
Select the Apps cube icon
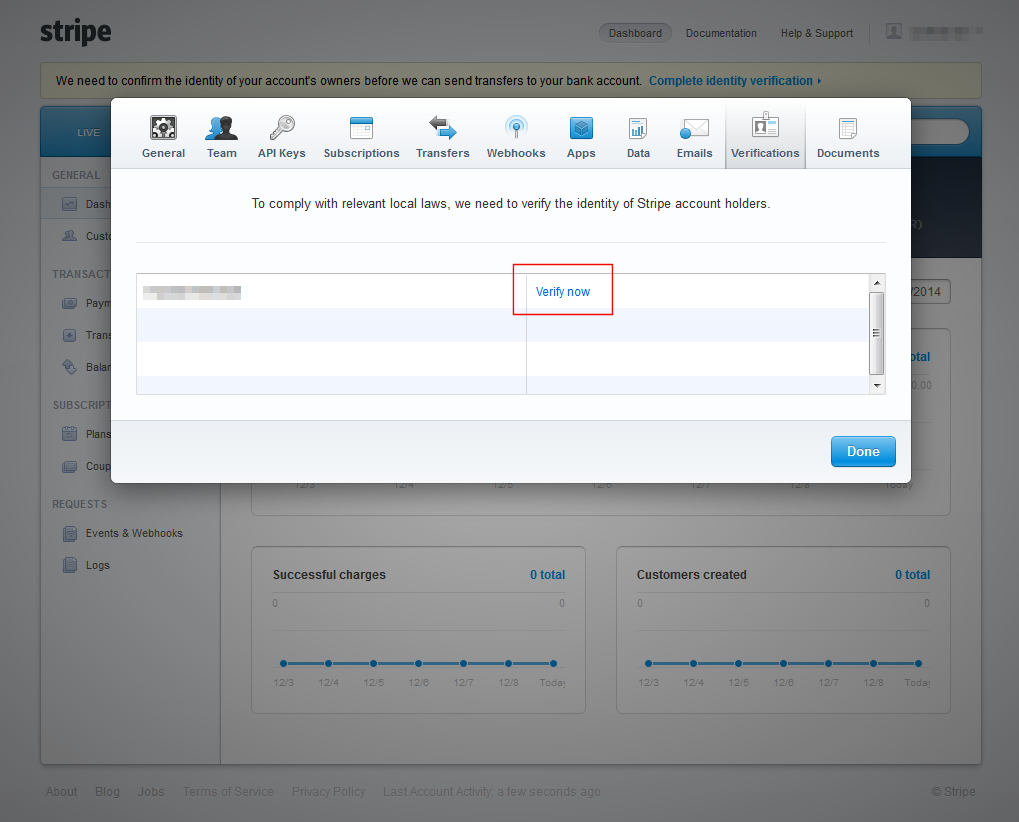click(x=581, y=128)
